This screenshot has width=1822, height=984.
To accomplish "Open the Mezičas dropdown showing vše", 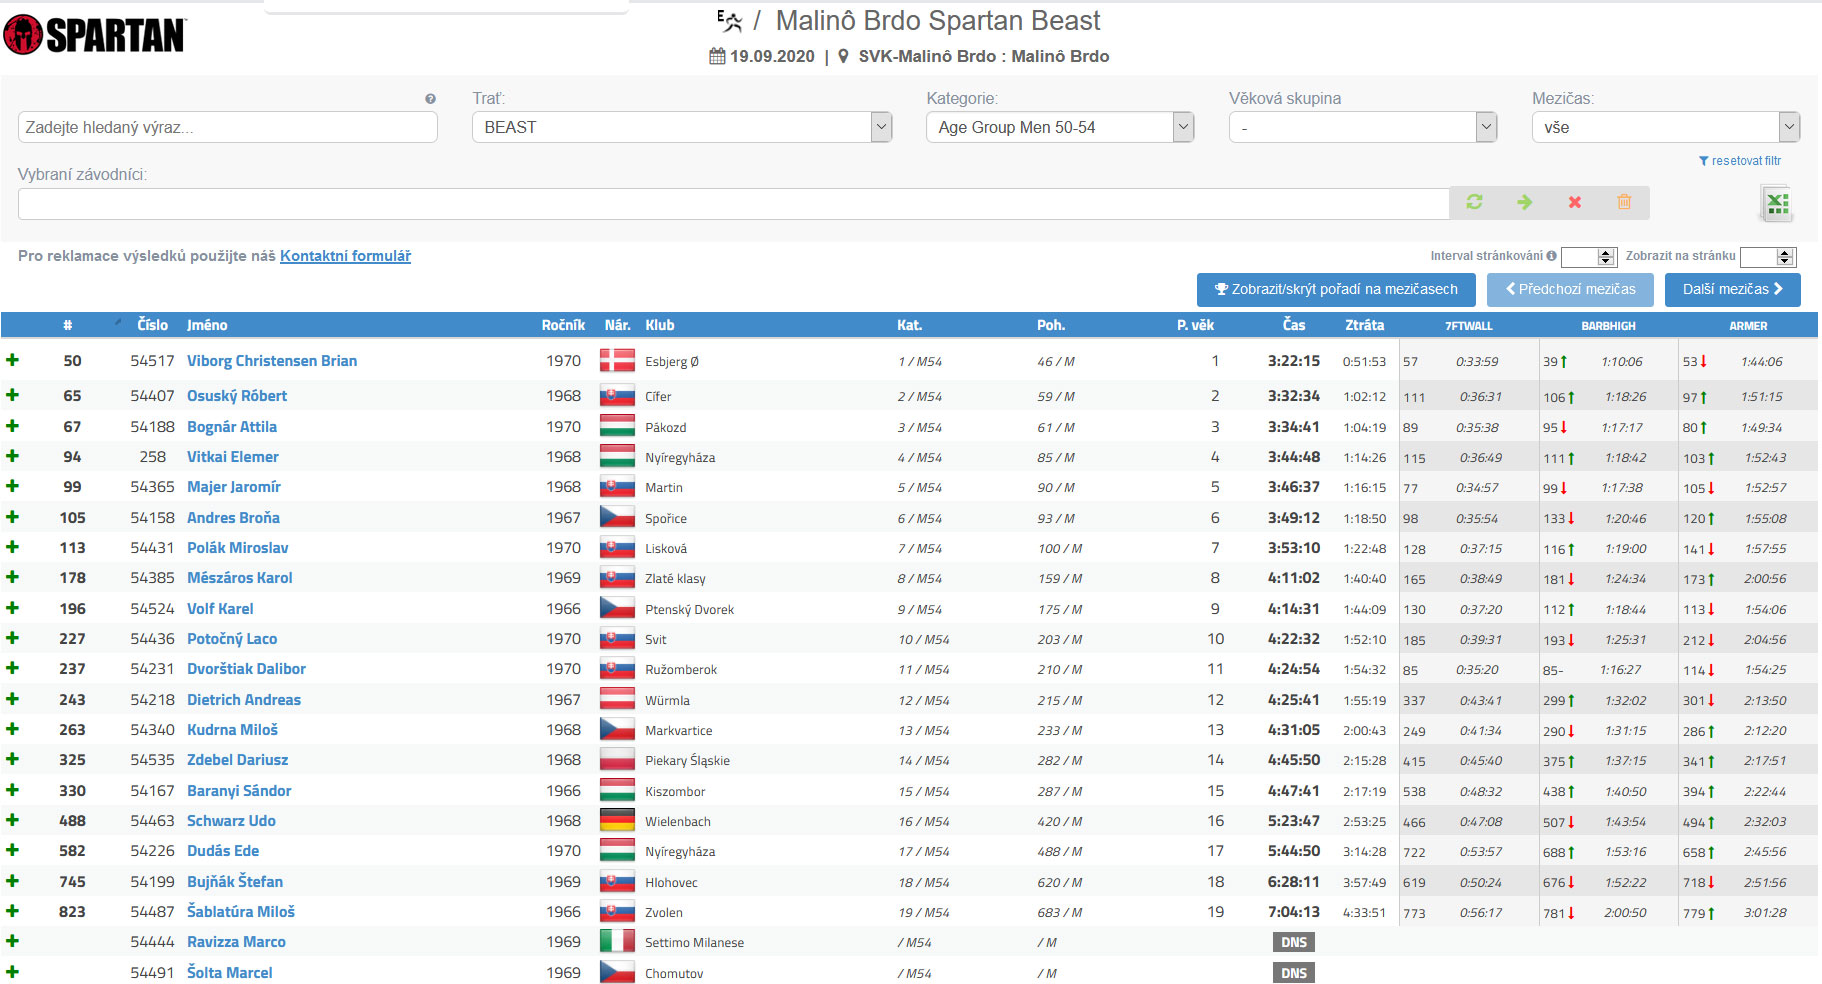I will point(1666,127).
